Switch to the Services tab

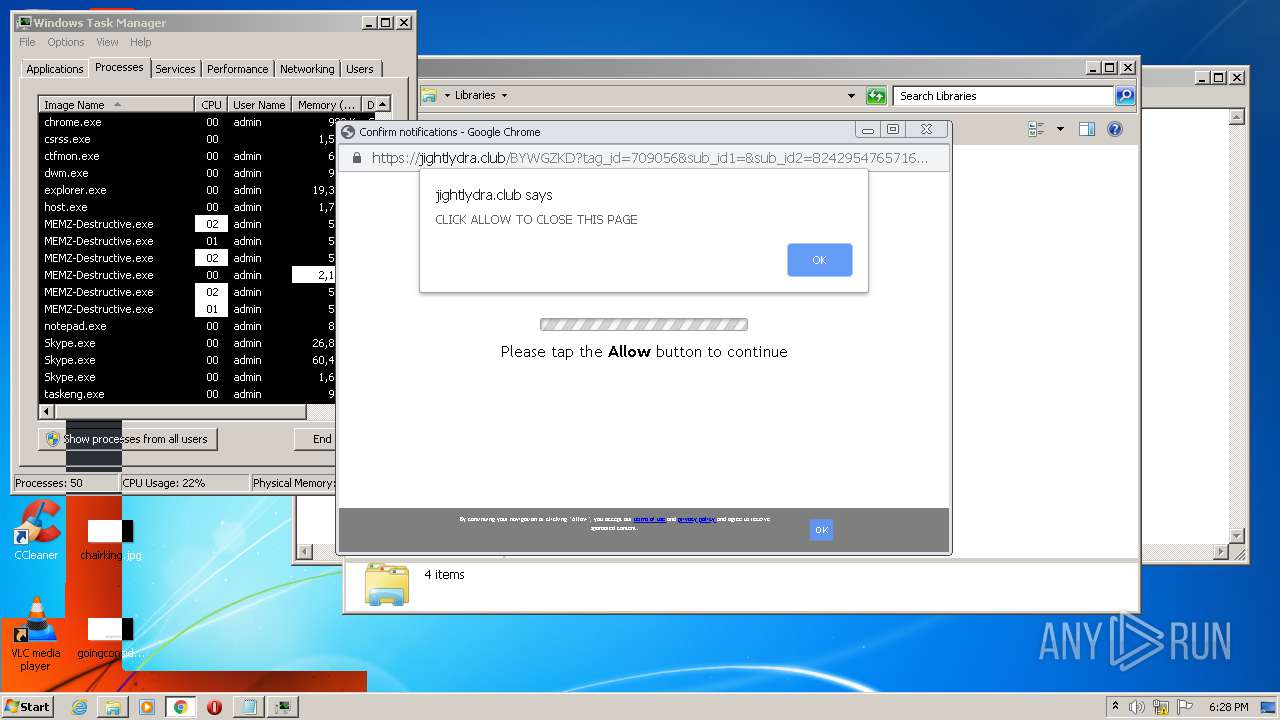click(x=175, y=69)
